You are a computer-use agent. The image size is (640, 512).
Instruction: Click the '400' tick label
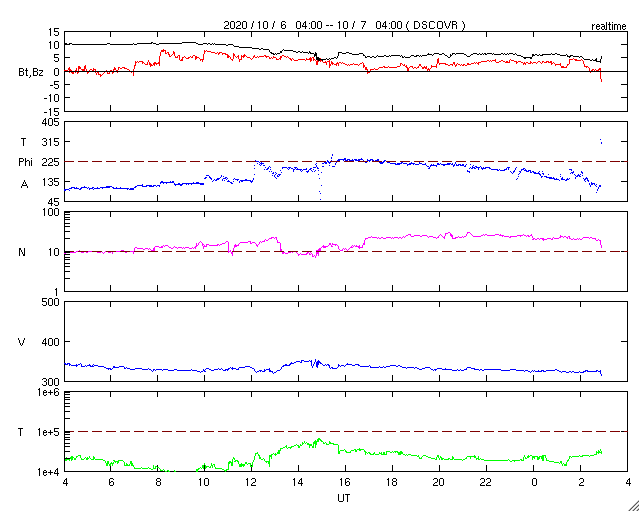coord(51,342)
